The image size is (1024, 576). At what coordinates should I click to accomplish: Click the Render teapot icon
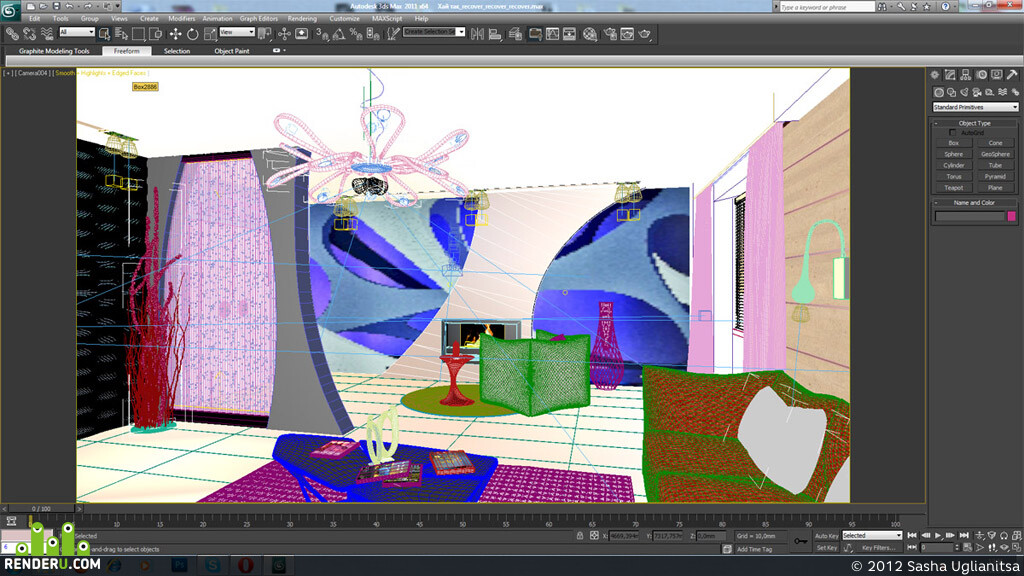[x=645, y=34]
